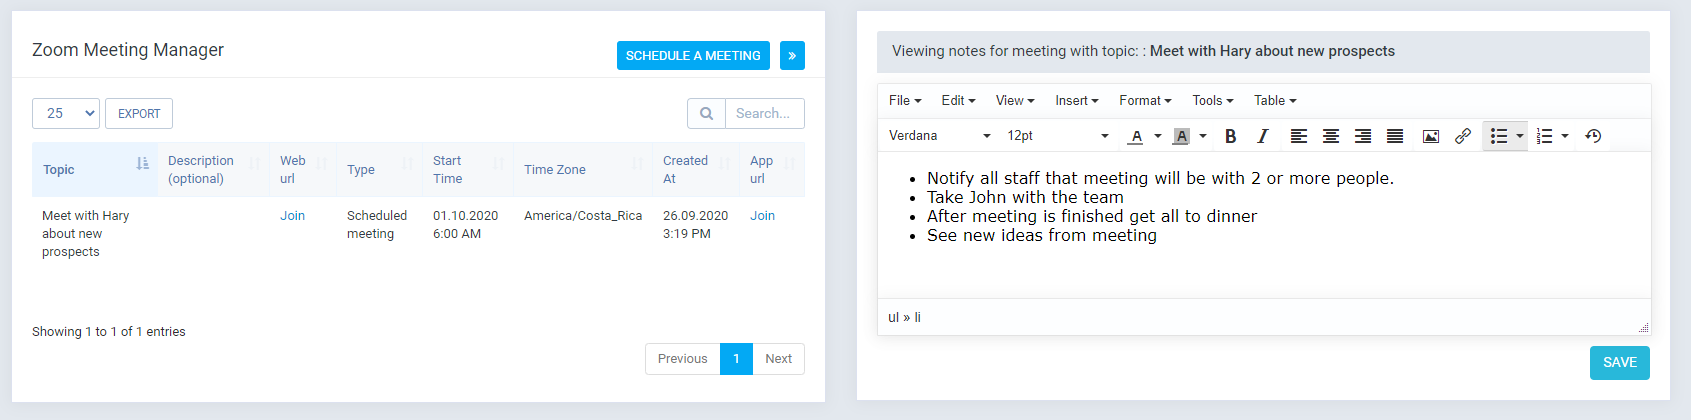Click the Export button
The width and height of the screenshot is (1691, 420).
tap(139, 114)
